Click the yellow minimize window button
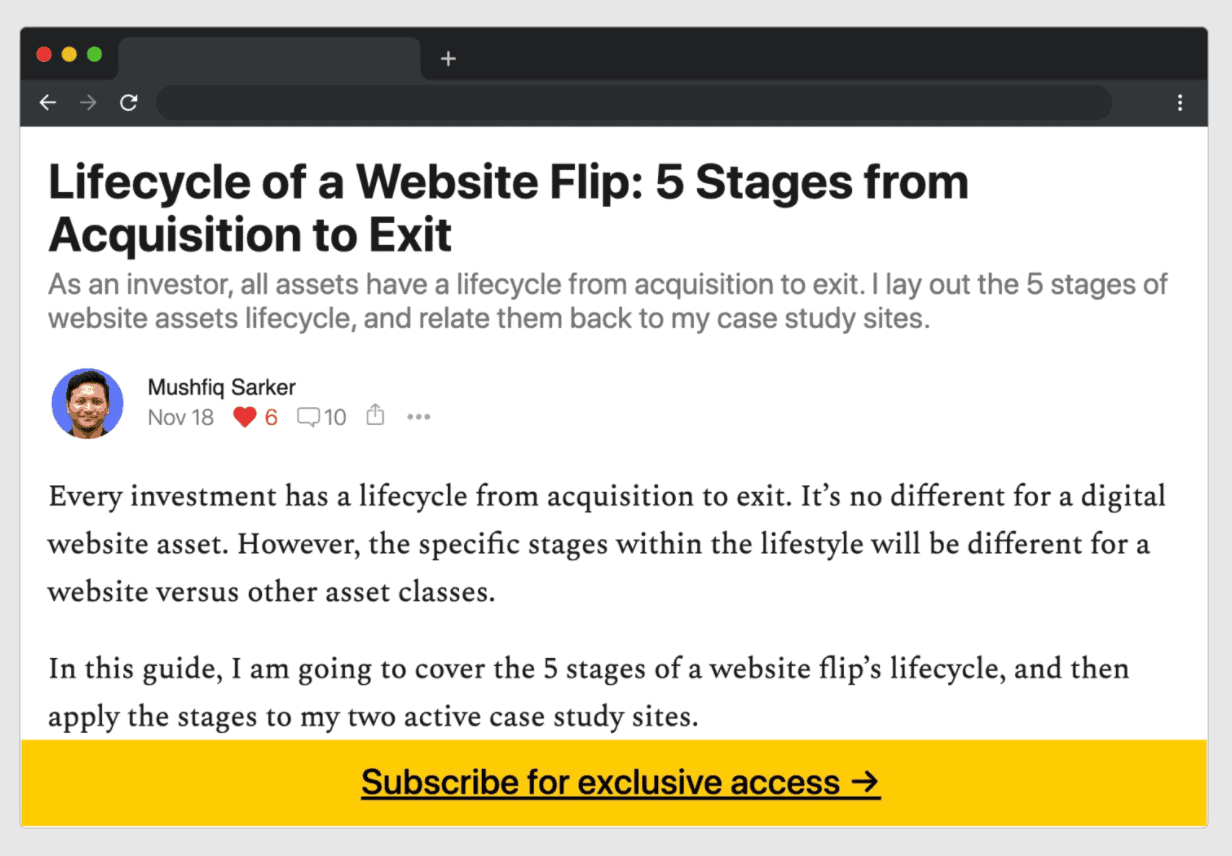 pos(69,54)
